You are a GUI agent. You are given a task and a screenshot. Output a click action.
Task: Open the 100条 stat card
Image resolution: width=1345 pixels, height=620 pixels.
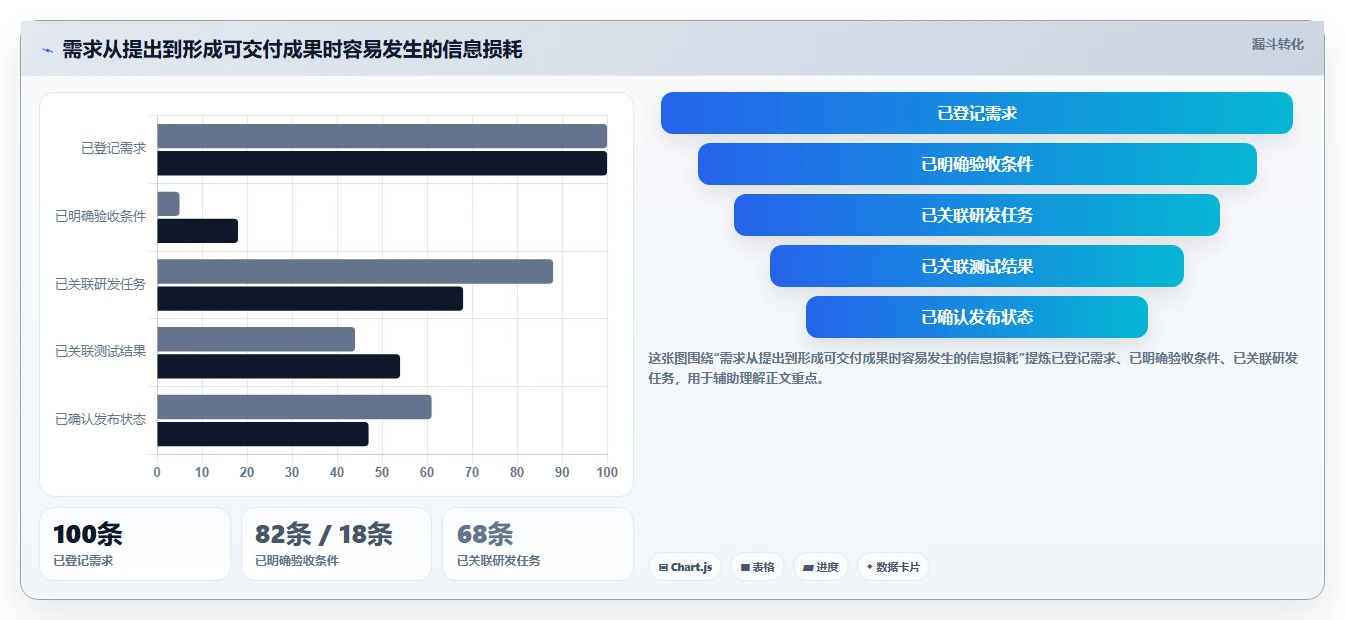(x=135, y=544)
